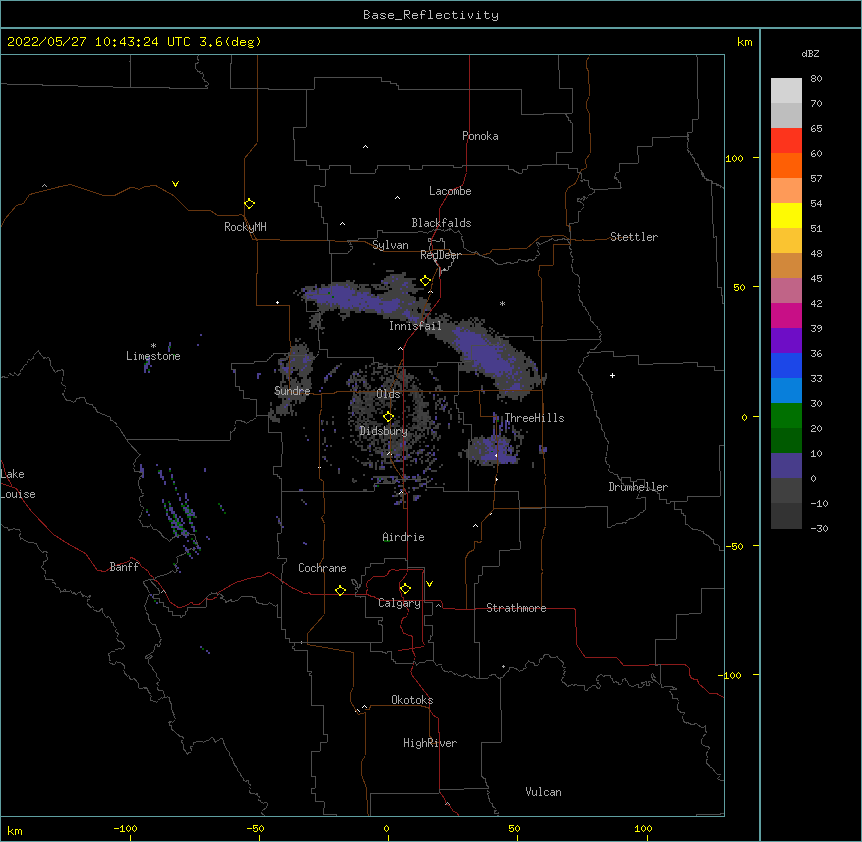Click the Blackfalds city label
This screenshot has height=842, width=862.
[x=441, y=223]
